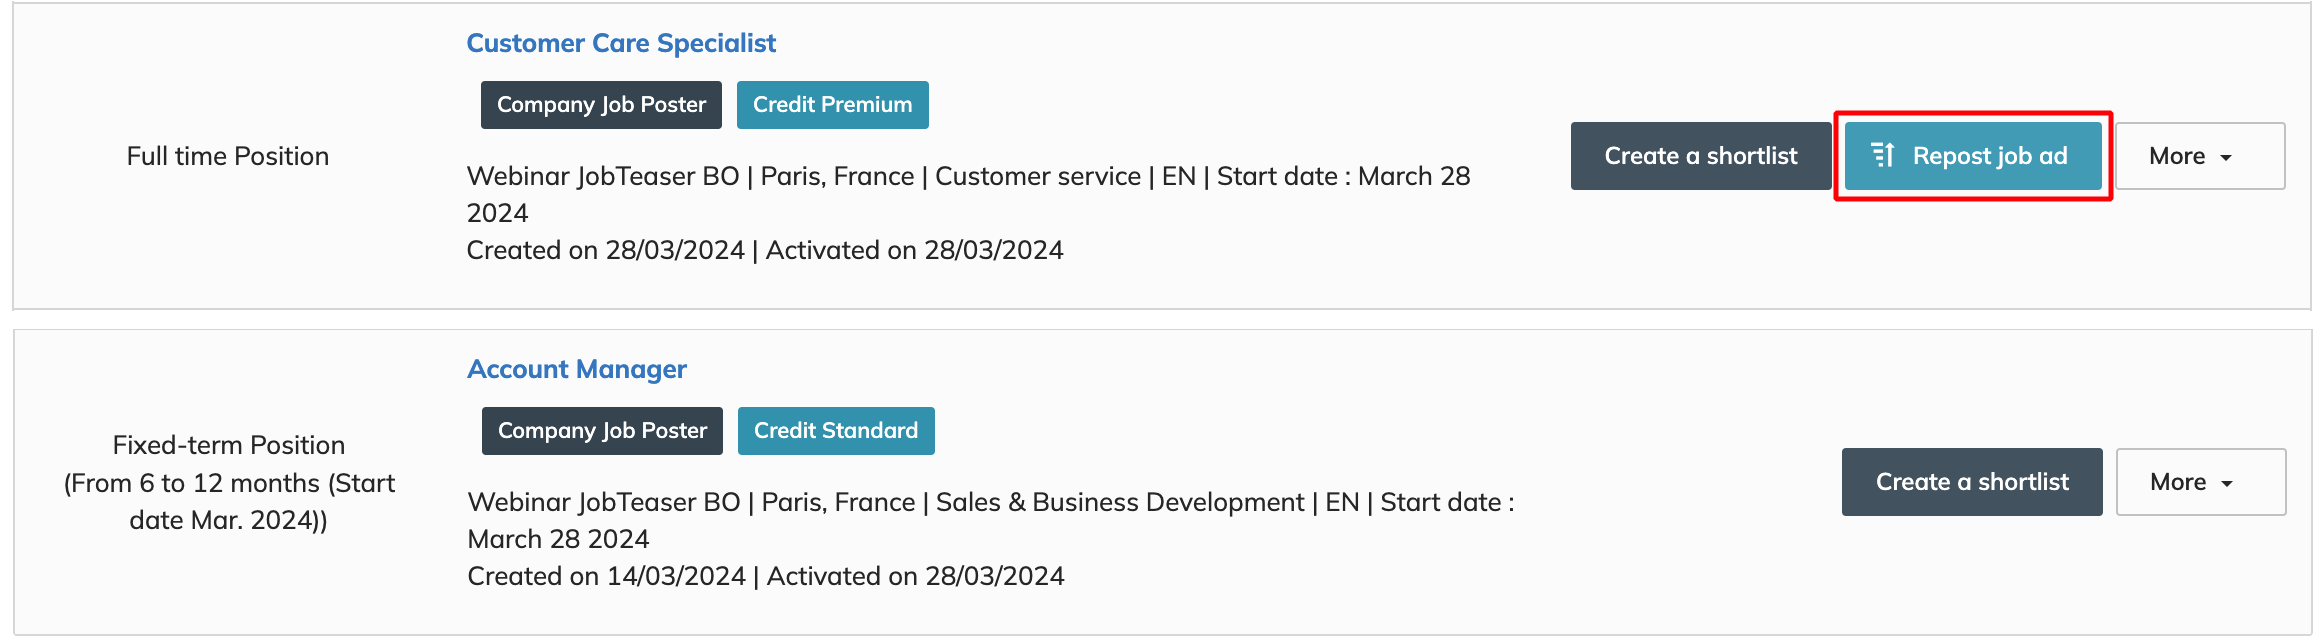Create a shortlist for Customer Care Specialist
Image resolution: width=2322 pixels, height=643 pixels.
coord(1700,156)
